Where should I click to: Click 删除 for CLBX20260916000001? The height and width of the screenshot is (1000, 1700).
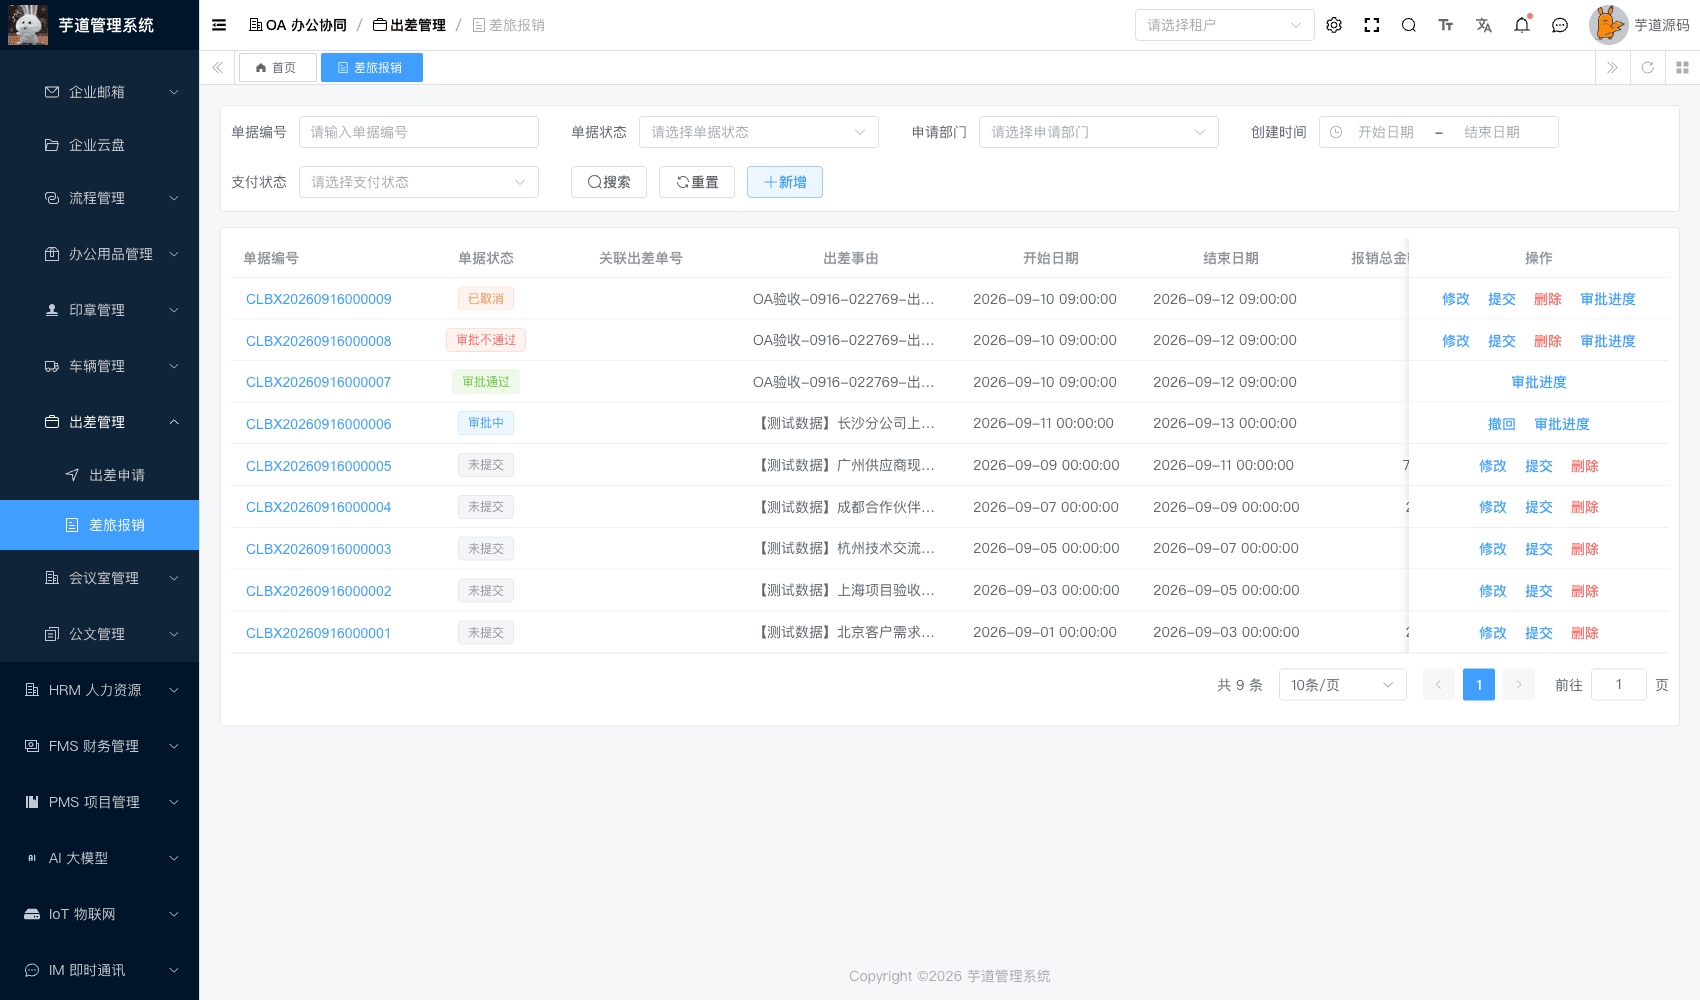coord(1584,633)
